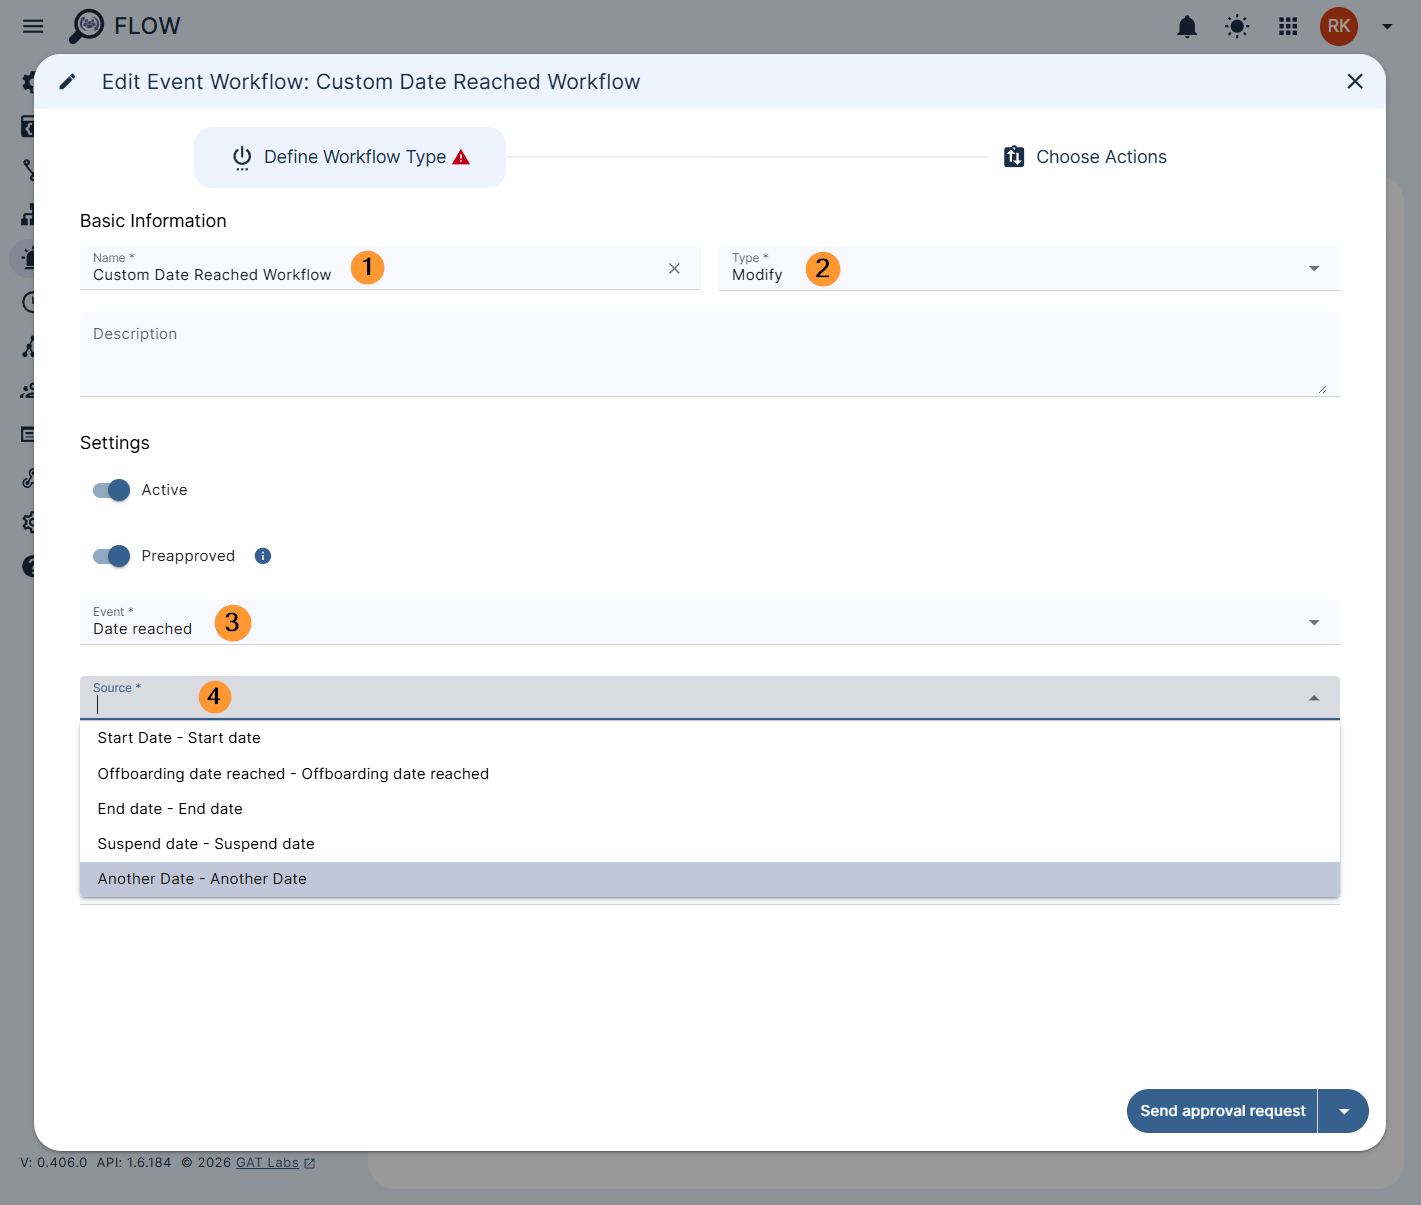This screenshot has height=1205, width=1421.
Task: Open the hamburger menu icon
Action: pyautogui.click(x=33, y=26)
